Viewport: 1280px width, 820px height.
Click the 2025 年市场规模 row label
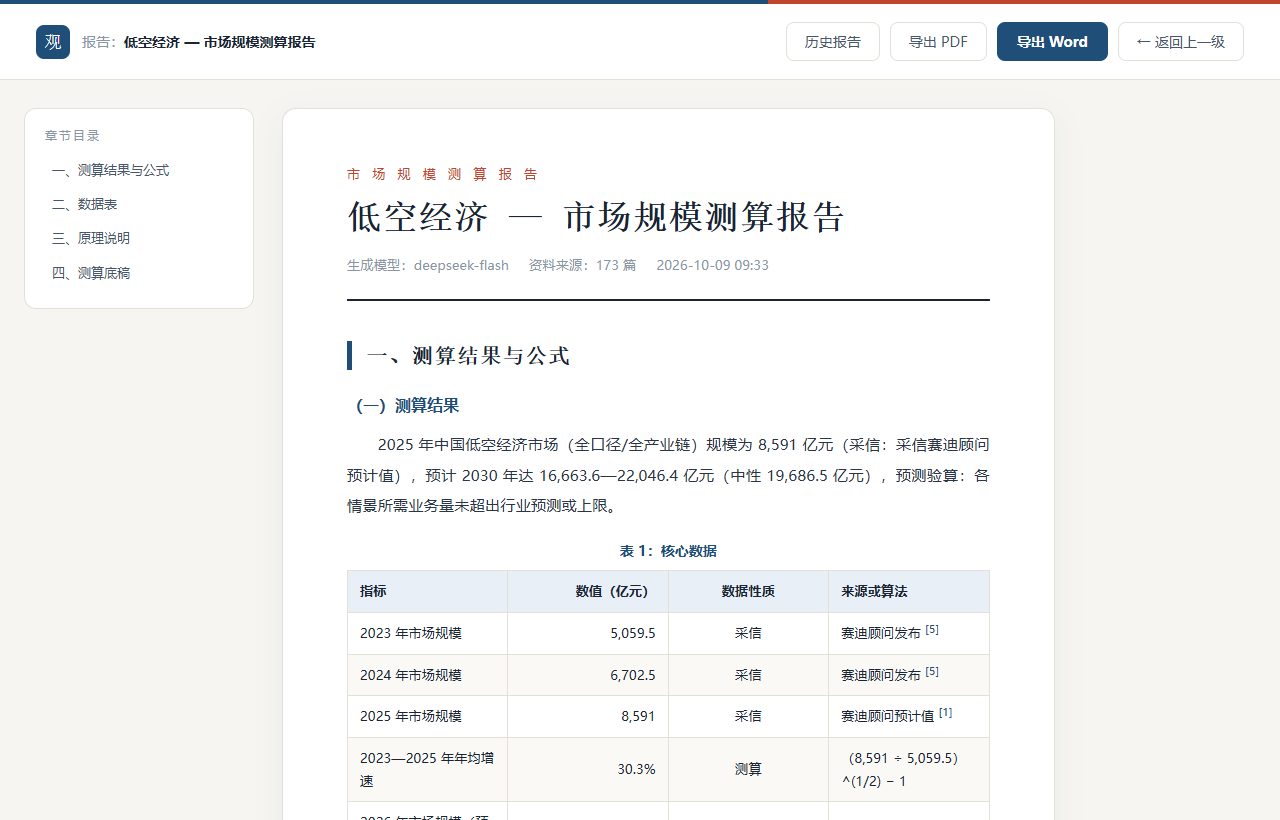click(427, 716)
